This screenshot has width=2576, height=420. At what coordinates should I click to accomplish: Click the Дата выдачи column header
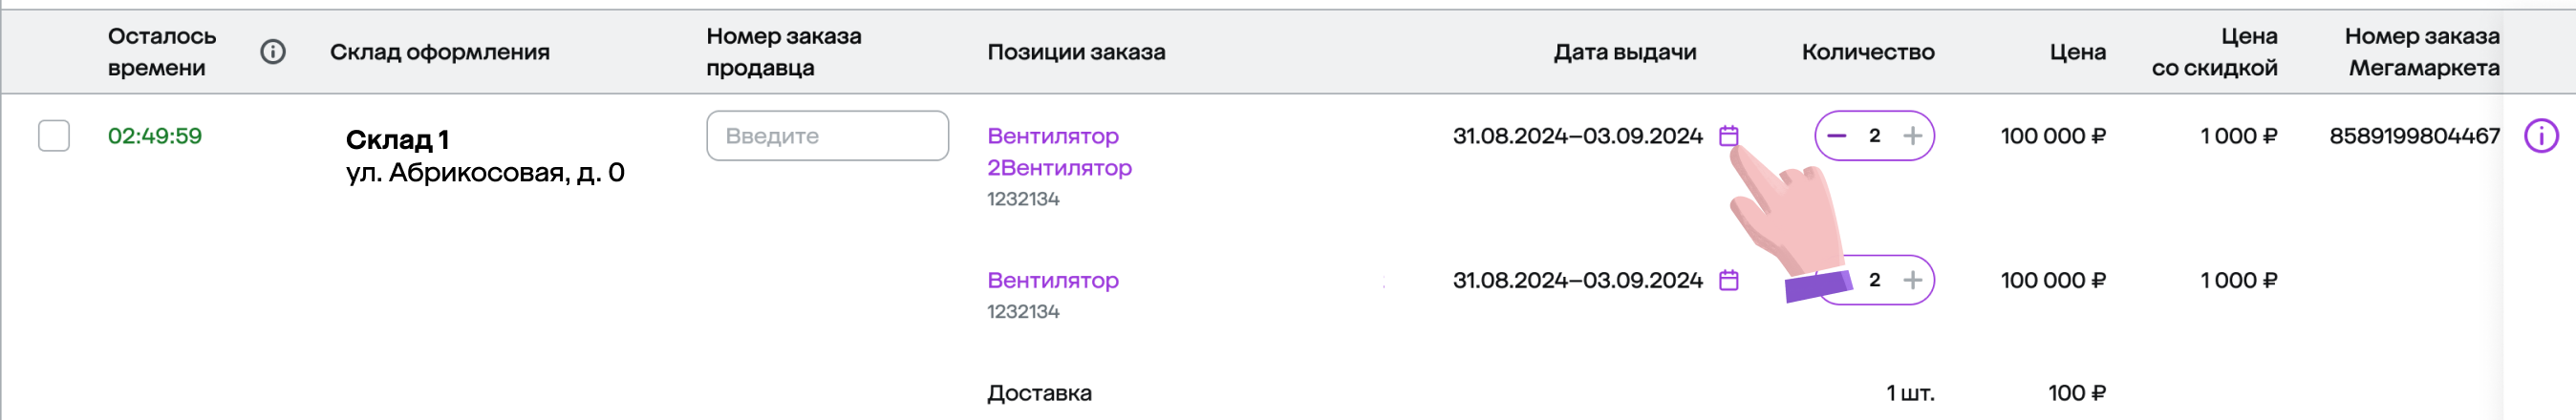[x=1624, y=52]
